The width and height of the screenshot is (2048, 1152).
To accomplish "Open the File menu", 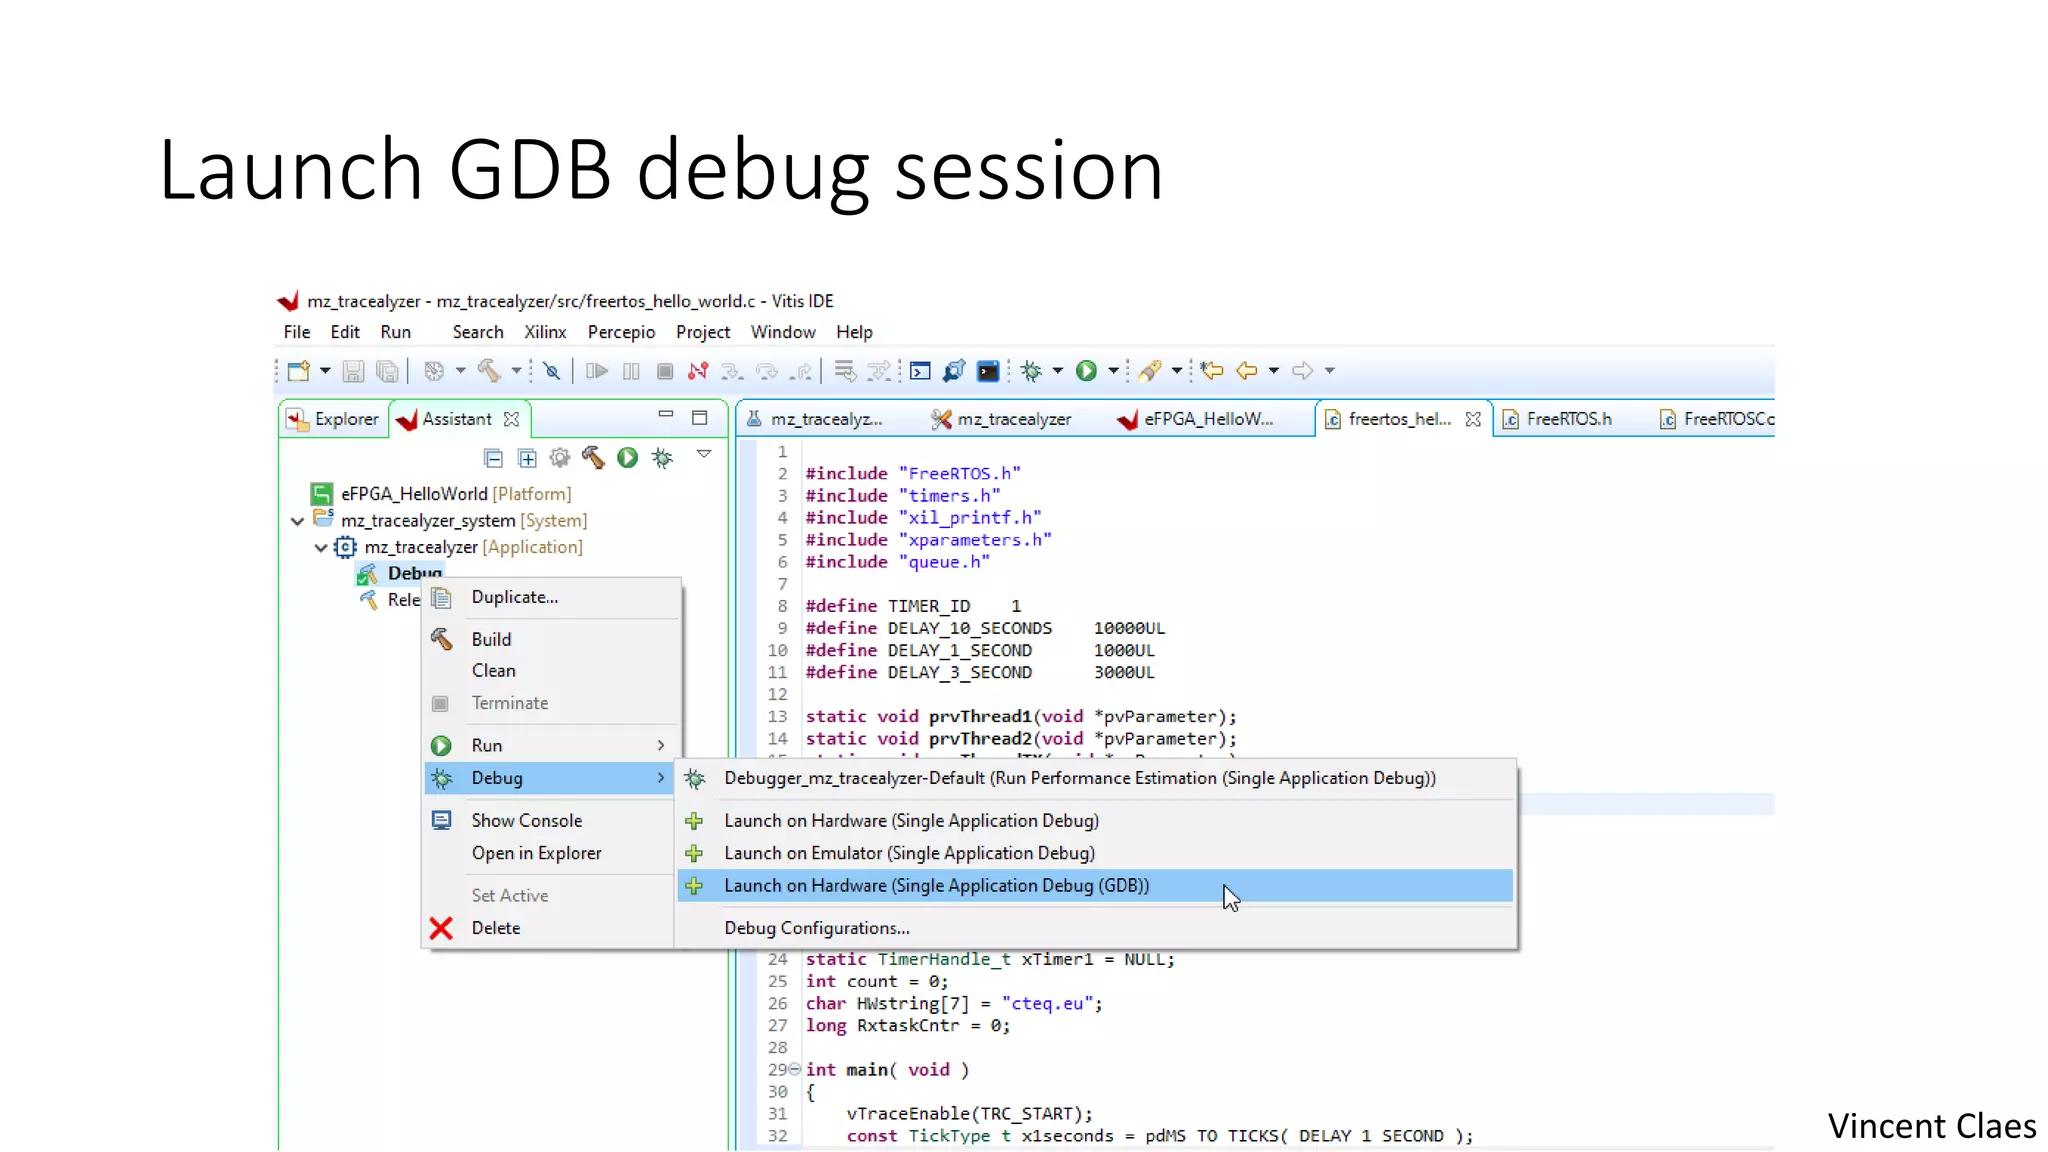I will [x=297, y=332].
